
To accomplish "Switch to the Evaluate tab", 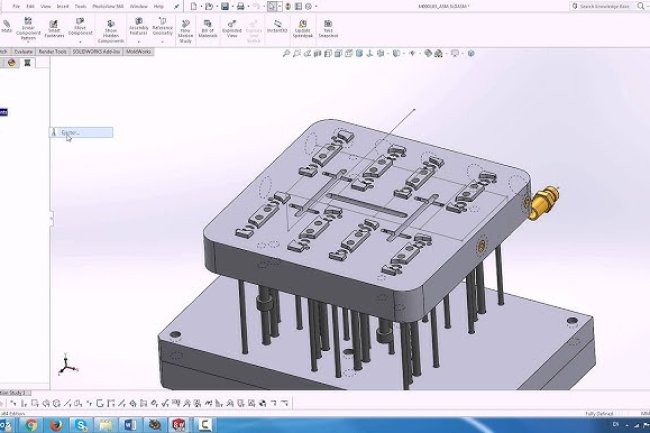I will (23, 52).
